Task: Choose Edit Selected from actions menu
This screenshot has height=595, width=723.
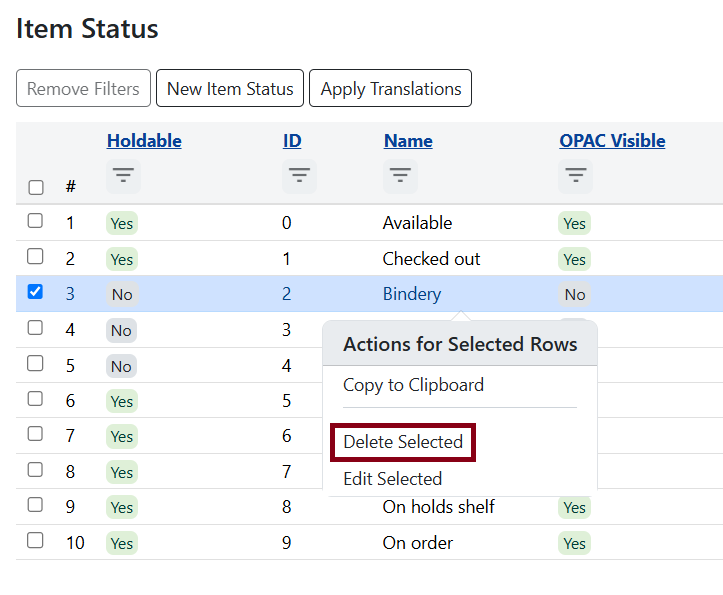Action: (393, 479)
